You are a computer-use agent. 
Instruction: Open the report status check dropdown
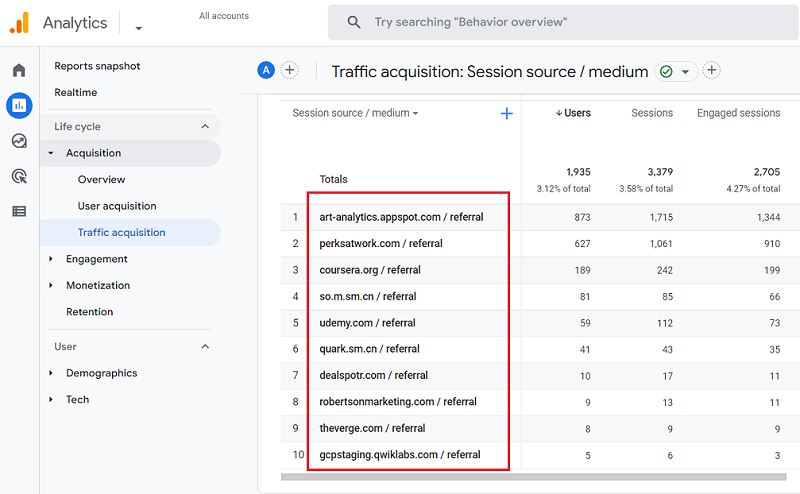tap(676, 71)
